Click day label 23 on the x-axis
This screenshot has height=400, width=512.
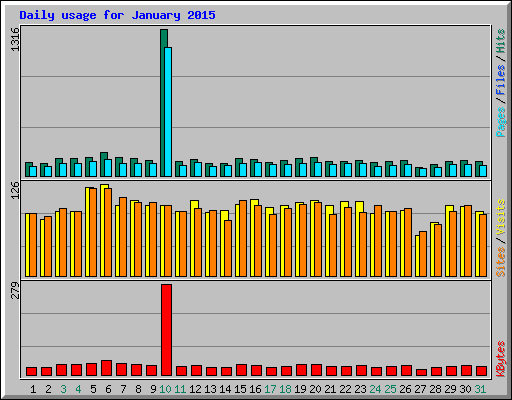click(360, 389)
